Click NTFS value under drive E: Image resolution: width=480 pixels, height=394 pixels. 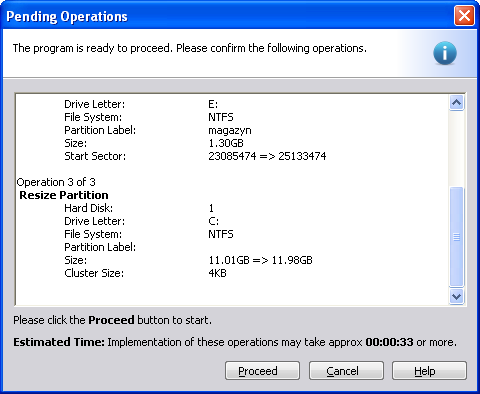[x=221, y=117]
